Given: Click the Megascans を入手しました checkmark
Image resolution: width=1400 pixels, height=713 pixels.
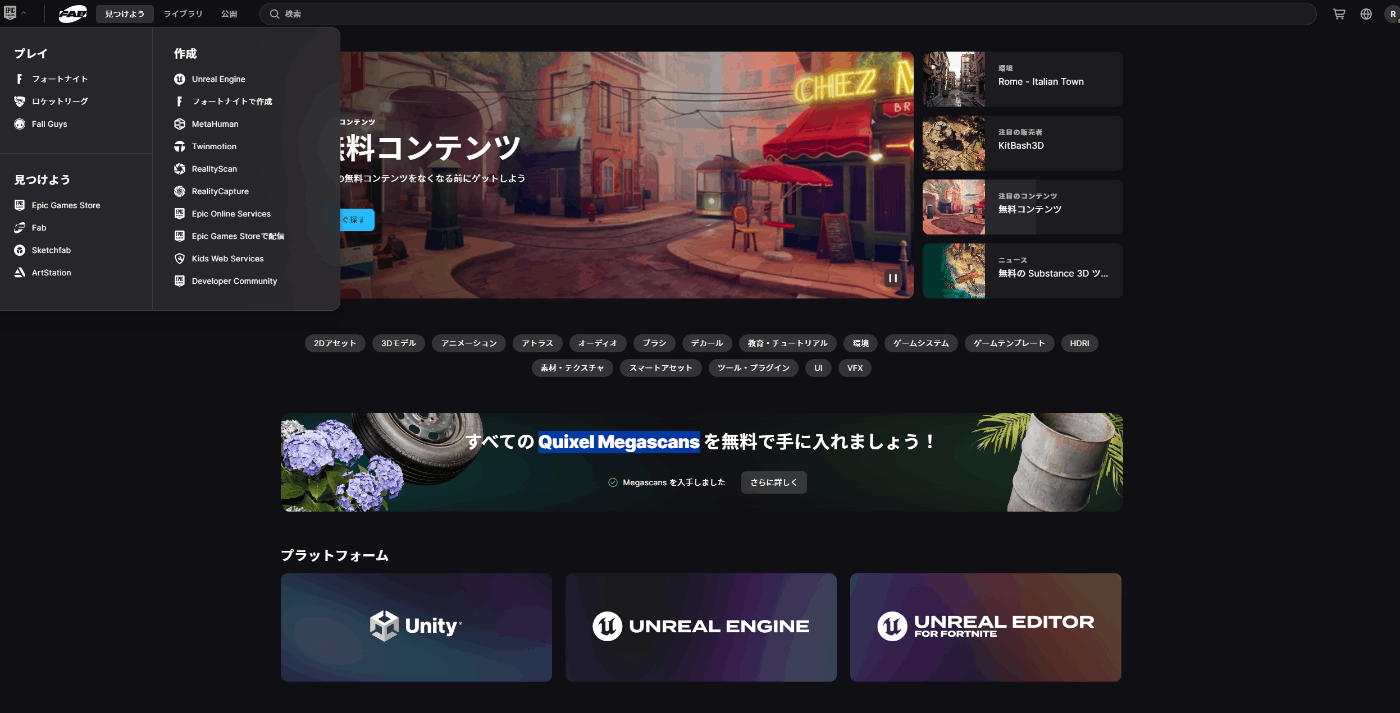Looking at the screenshot, I should tap(613, 482).
